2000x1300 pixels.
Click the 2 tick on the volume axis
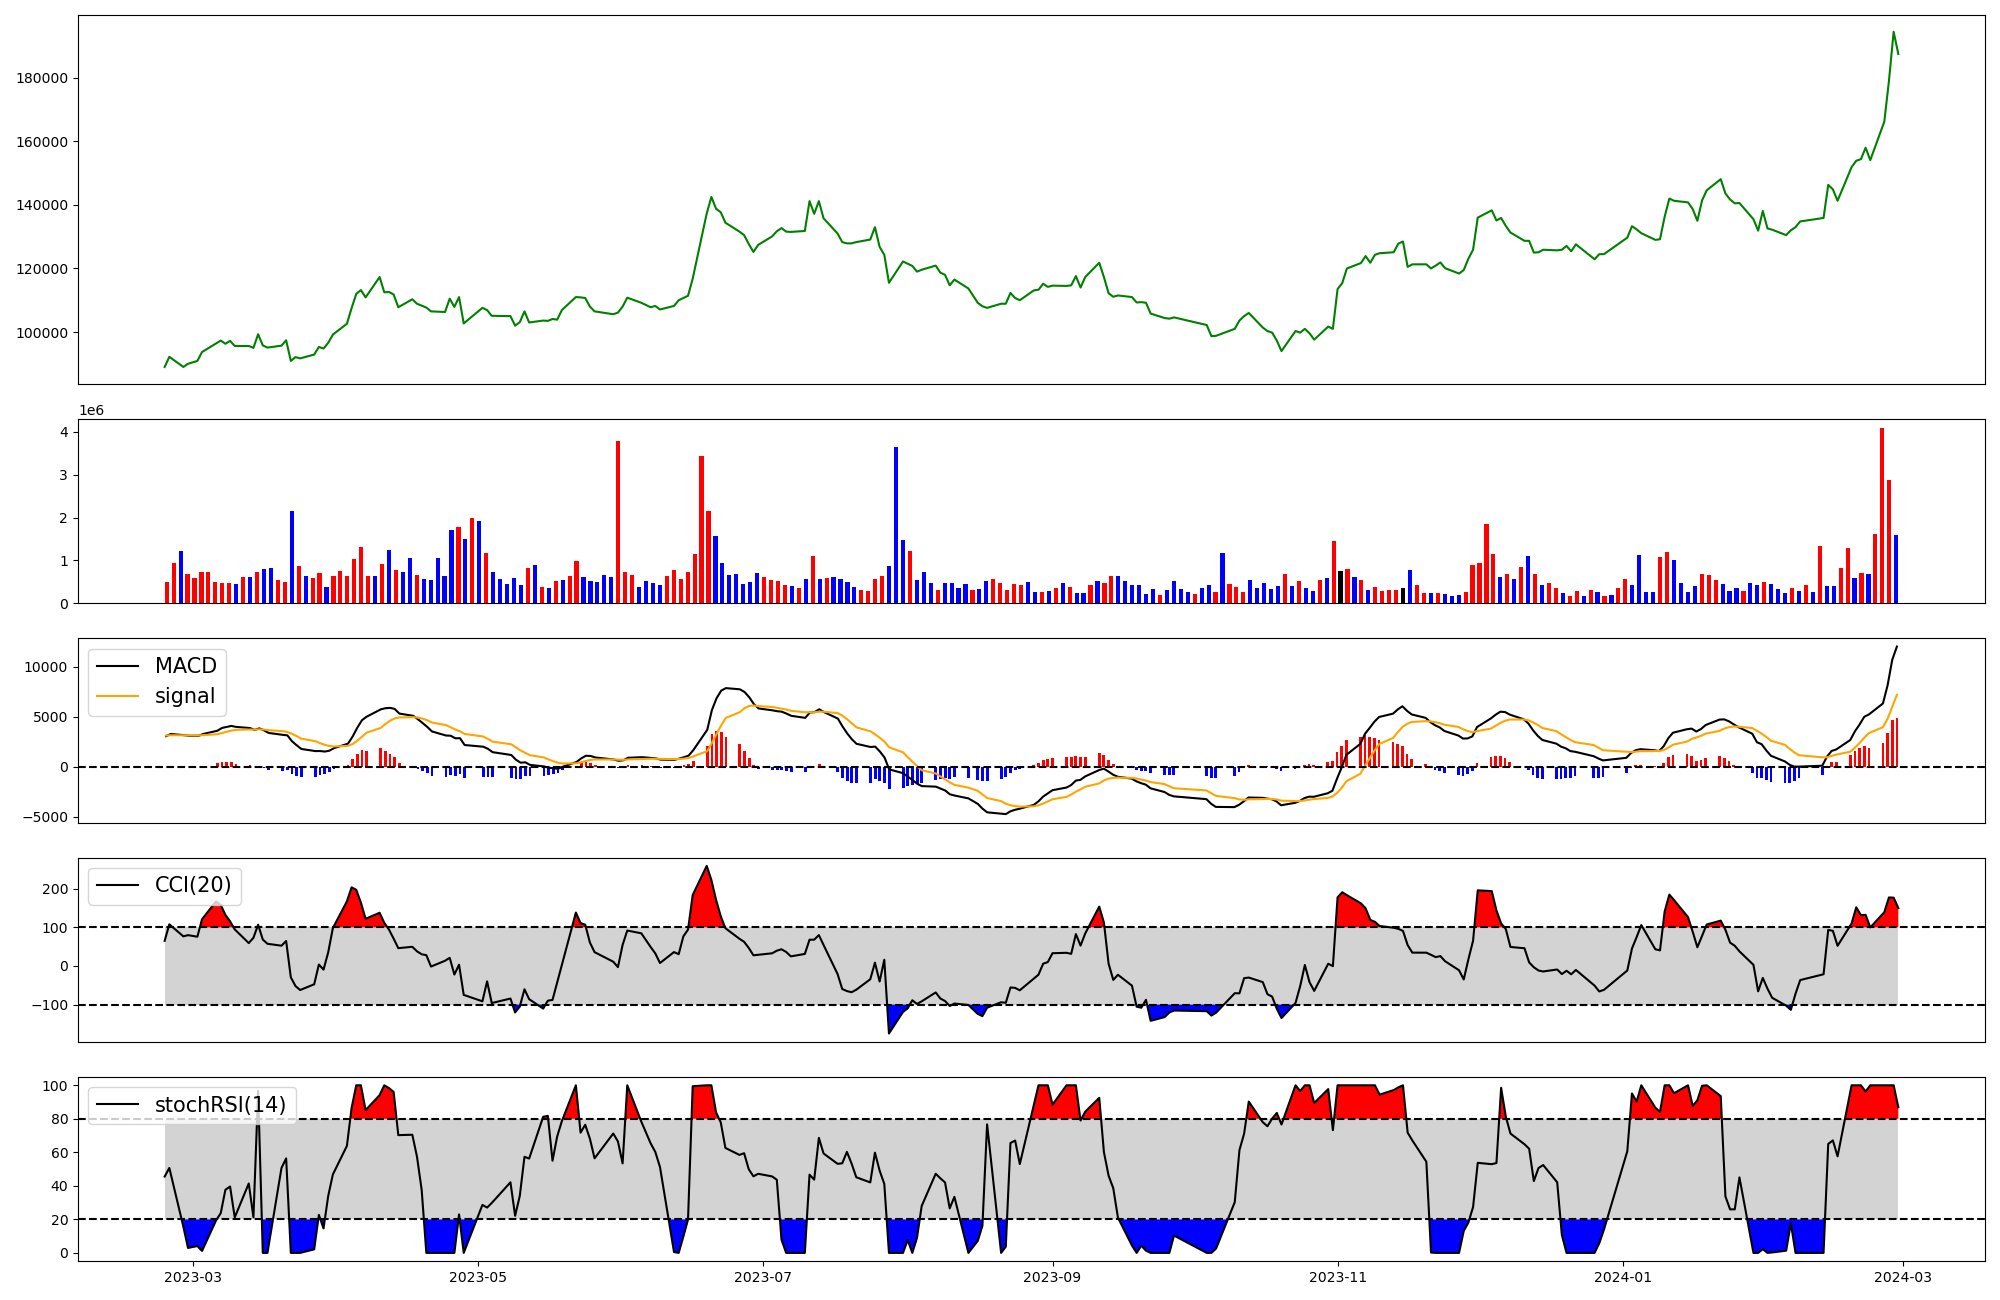[x=64, y=518]
